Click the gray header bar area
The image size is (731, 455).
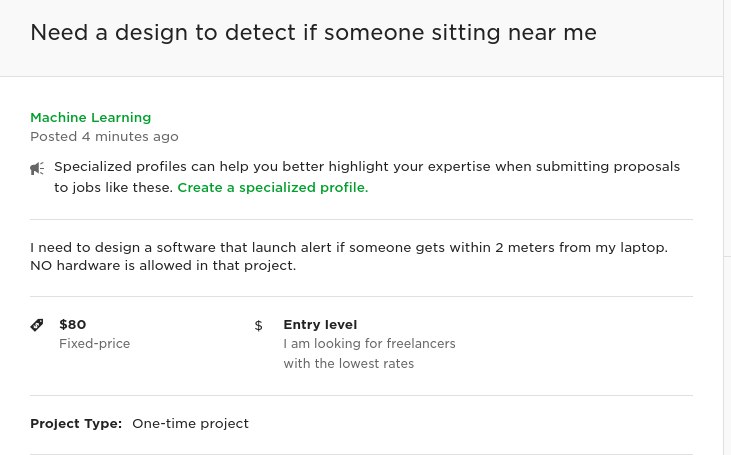[x=361, y=38]
